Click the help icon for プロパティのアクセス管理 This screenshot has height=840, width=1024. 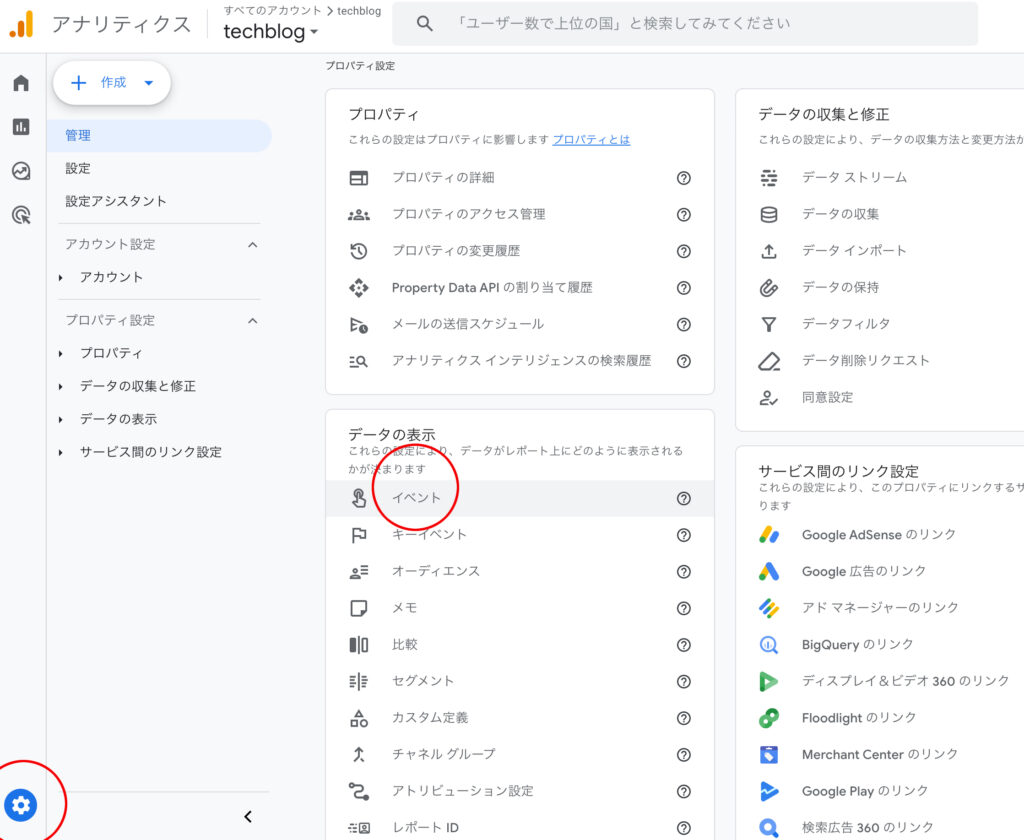click(x=683, y=214)
